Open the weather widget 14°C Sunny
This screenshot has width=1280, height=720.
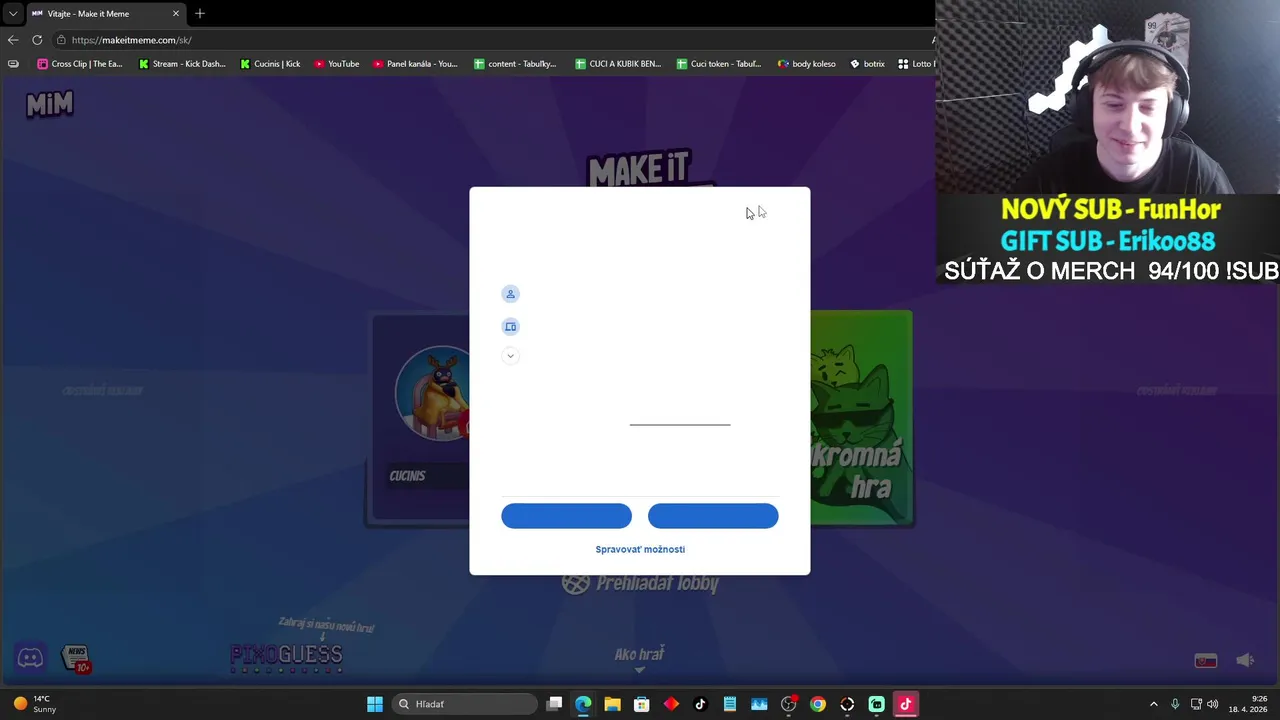(33, 704)
